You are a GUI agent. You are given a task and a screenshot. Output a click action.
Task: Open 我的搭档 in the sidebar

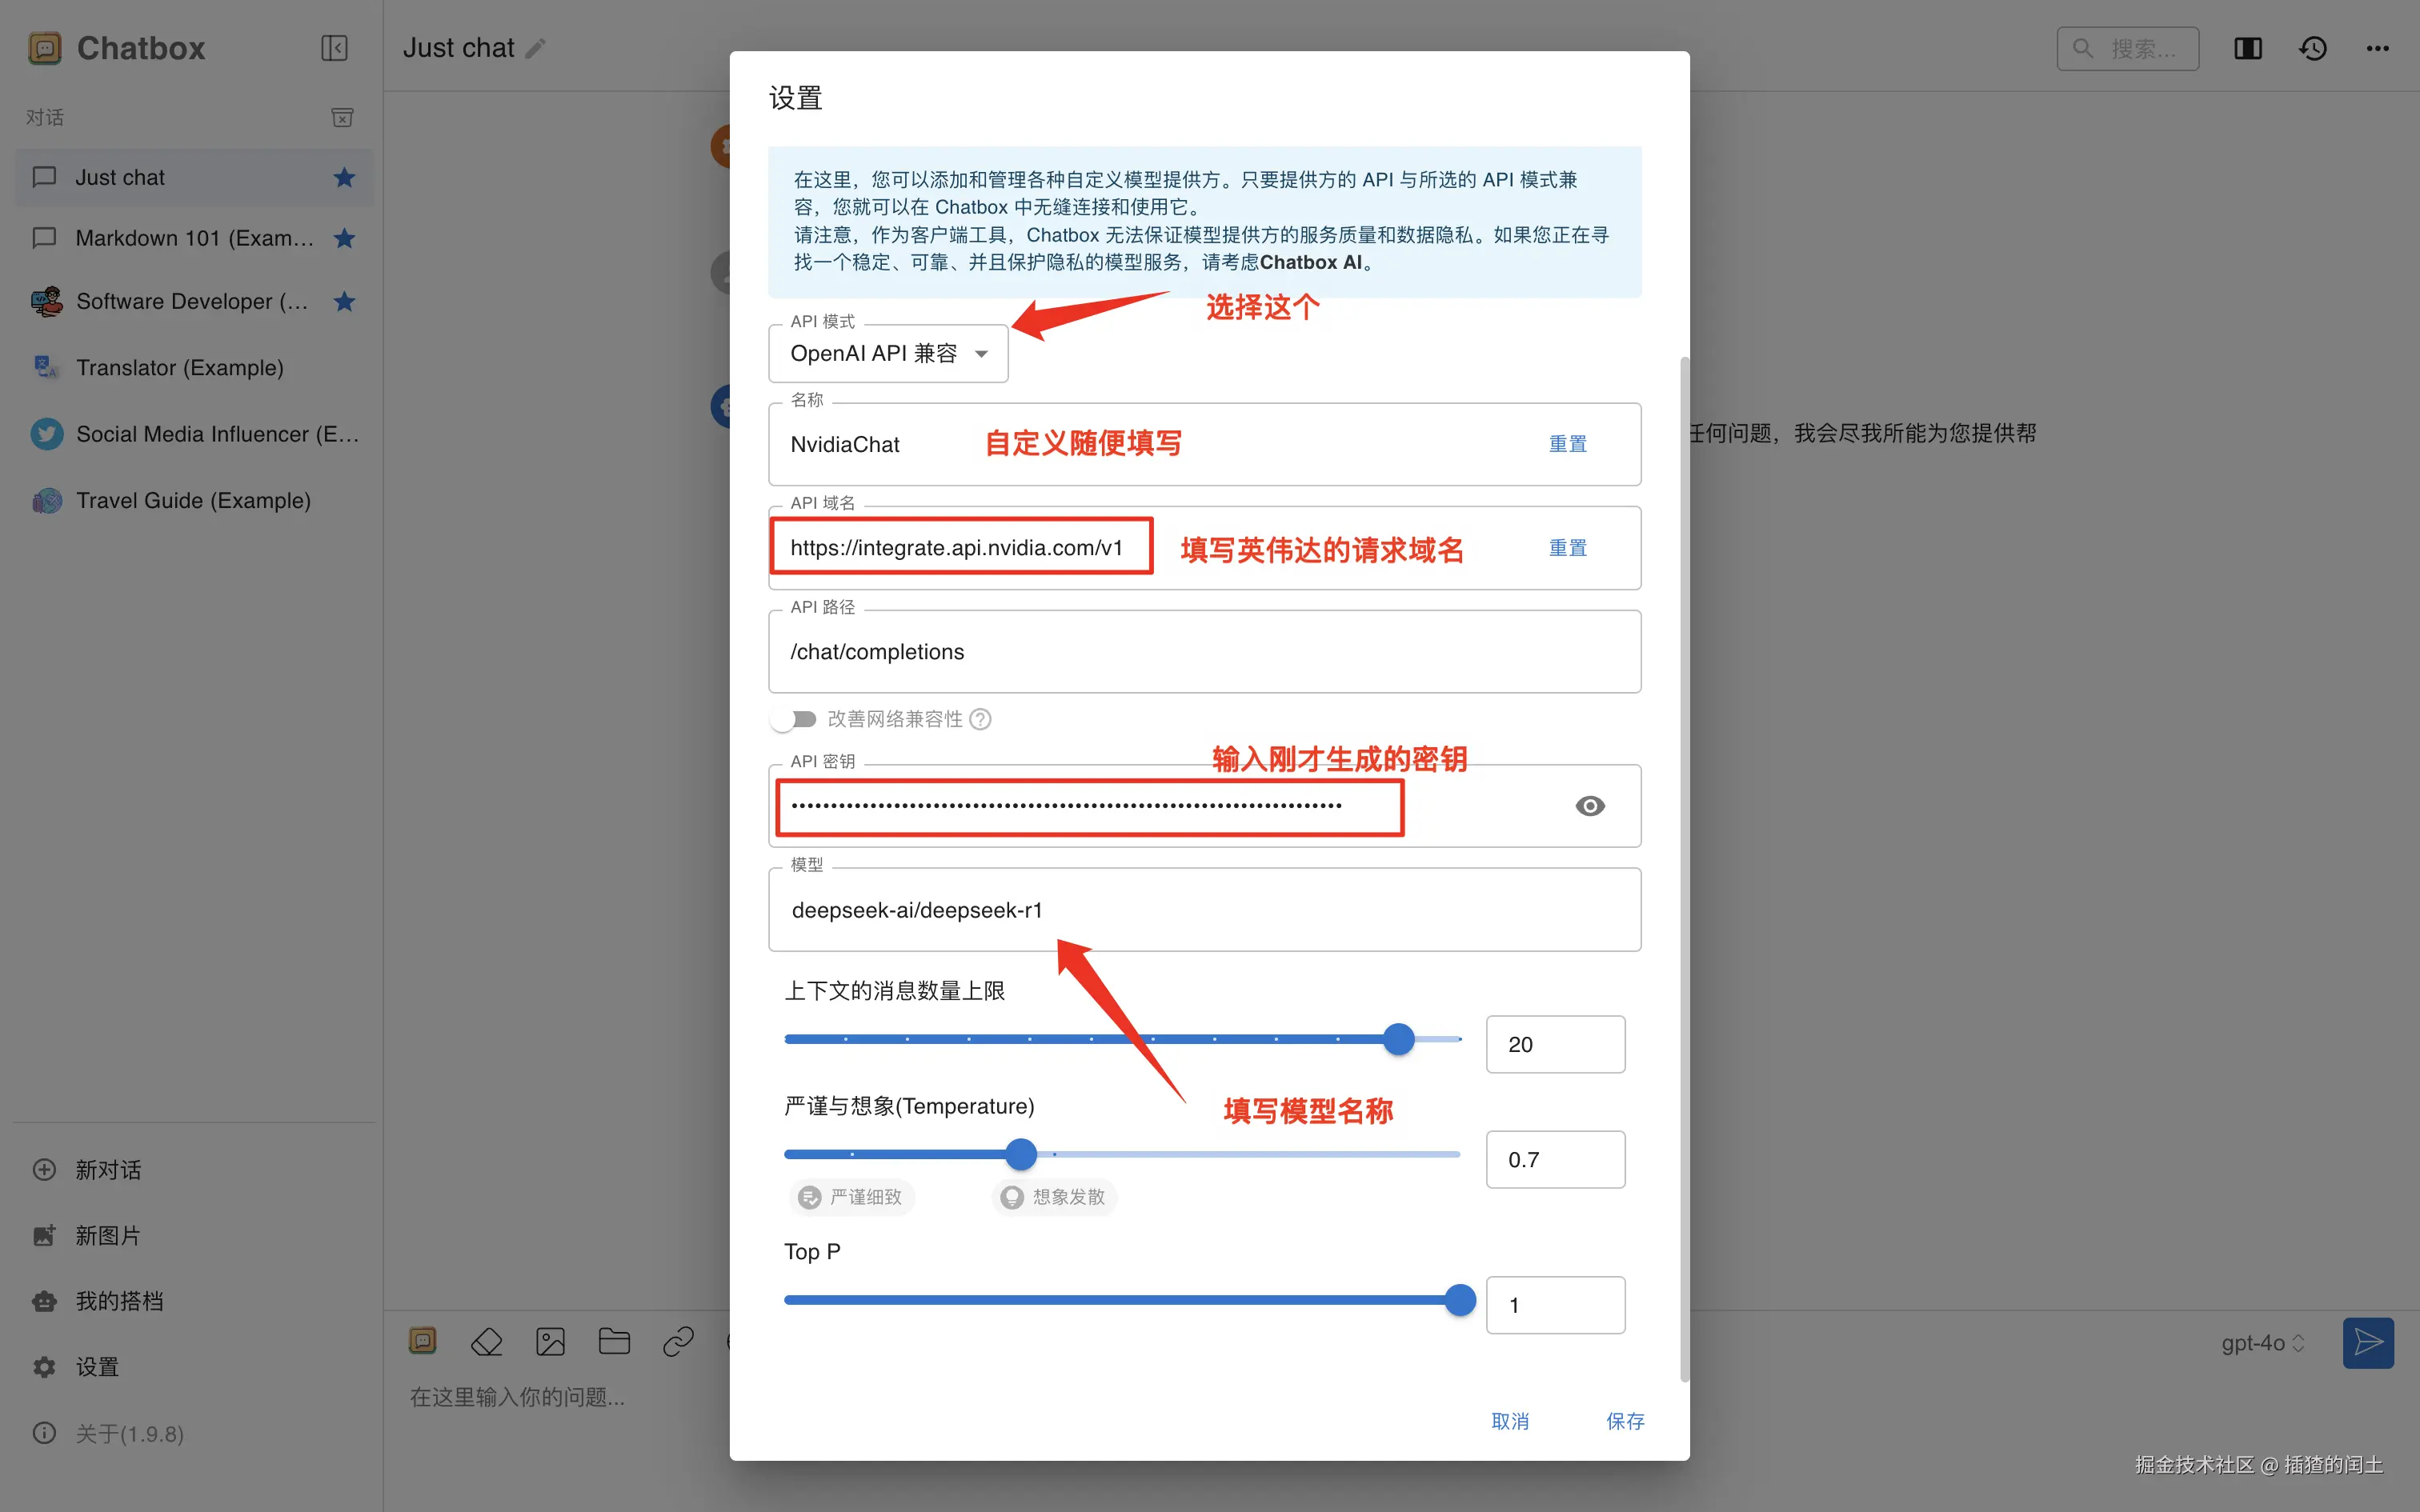pos(119,1301)
